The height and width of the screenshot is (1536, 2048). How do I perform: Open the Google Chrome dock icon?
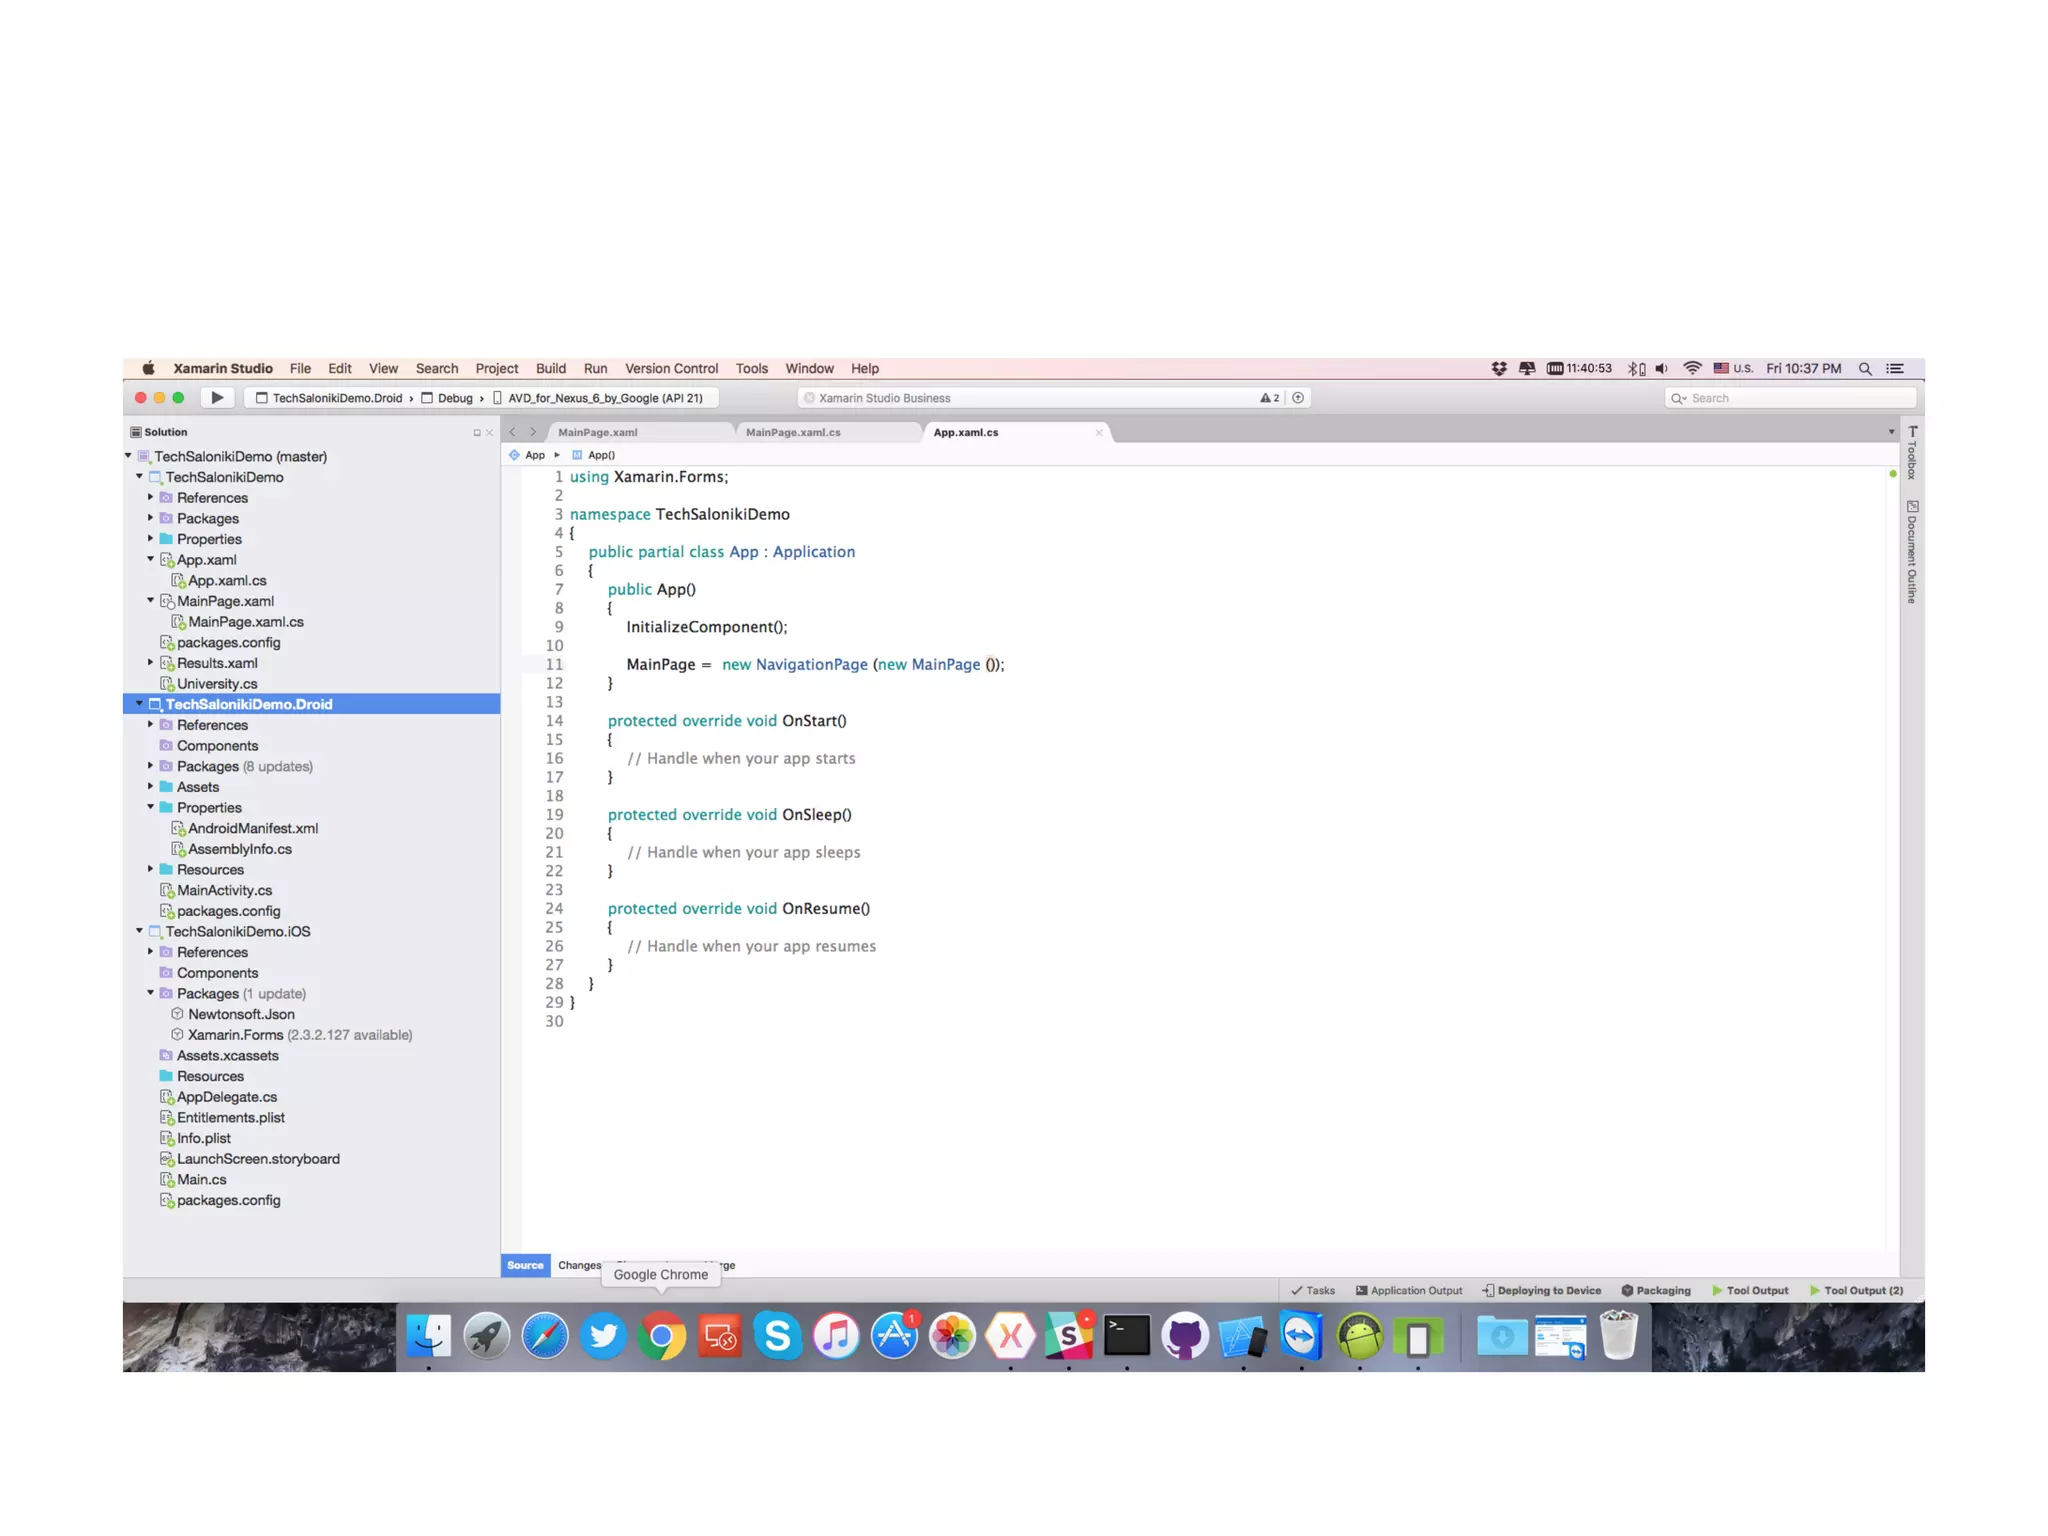pos(661,1336)
